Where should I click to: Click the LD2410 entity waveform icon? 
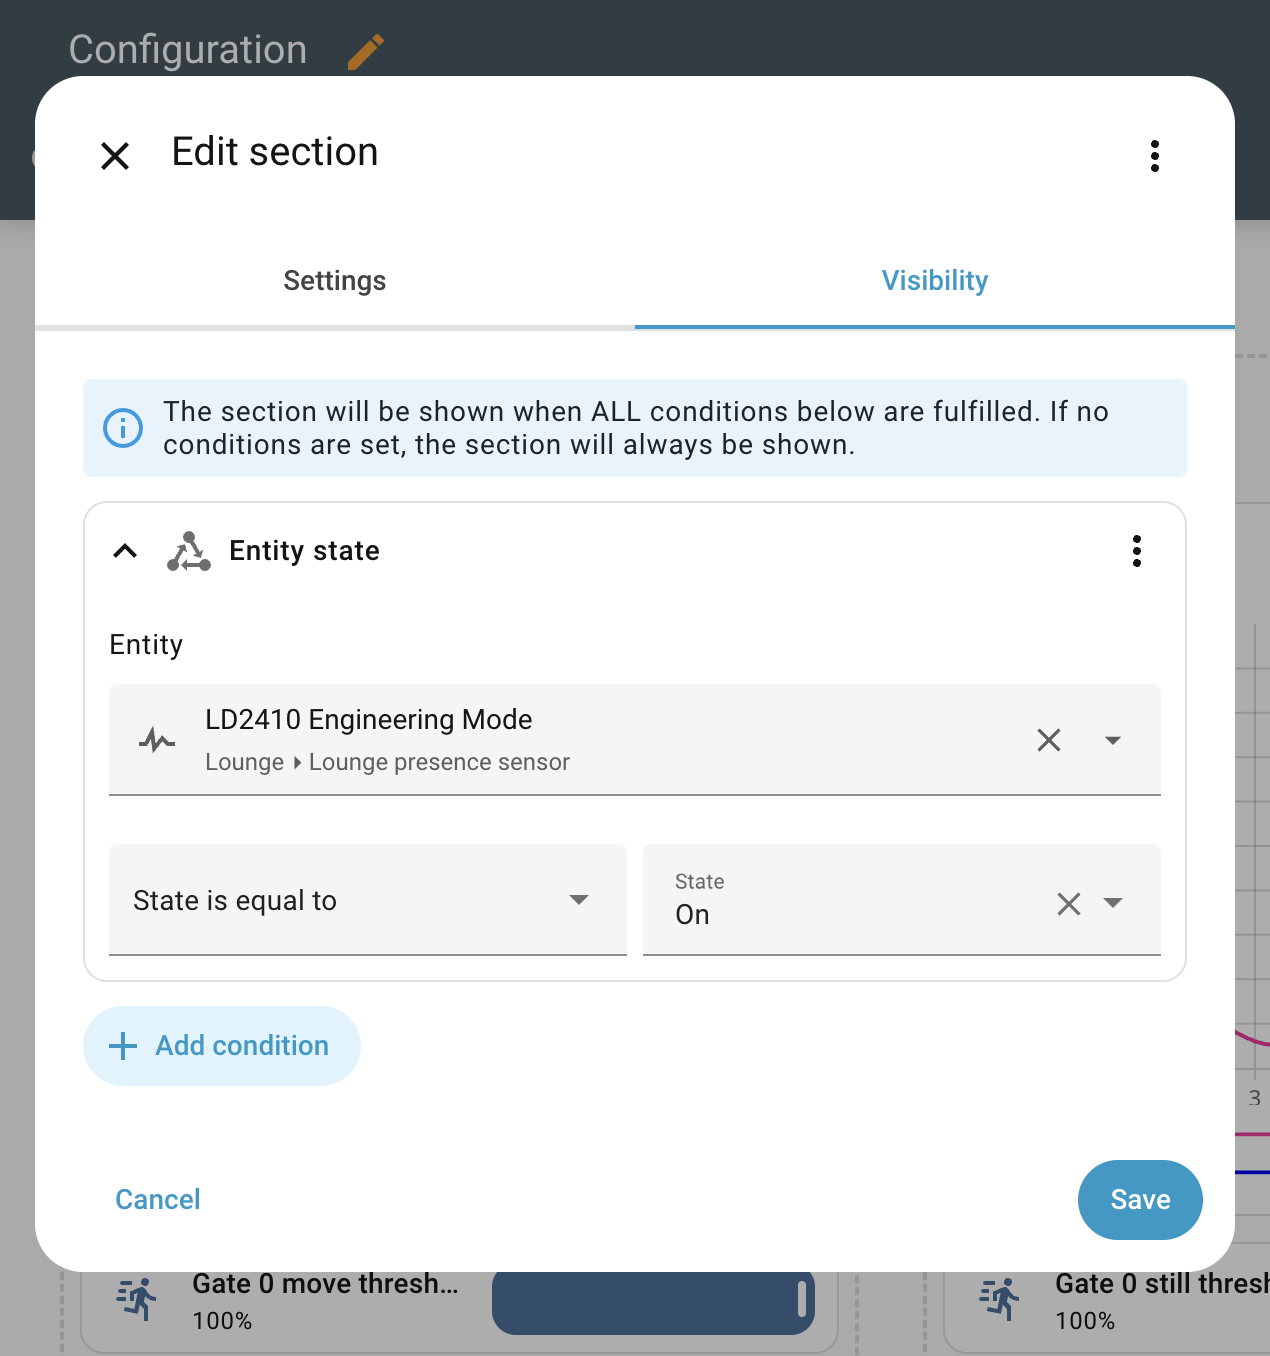157,741
